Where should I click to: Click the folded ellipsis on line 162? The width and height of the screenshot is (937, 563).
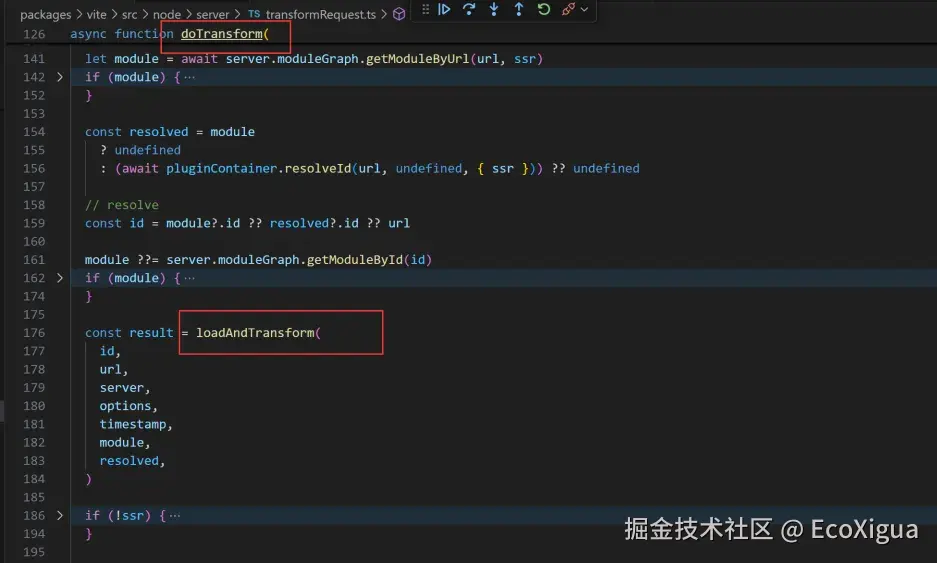click(x=189, y=278)
